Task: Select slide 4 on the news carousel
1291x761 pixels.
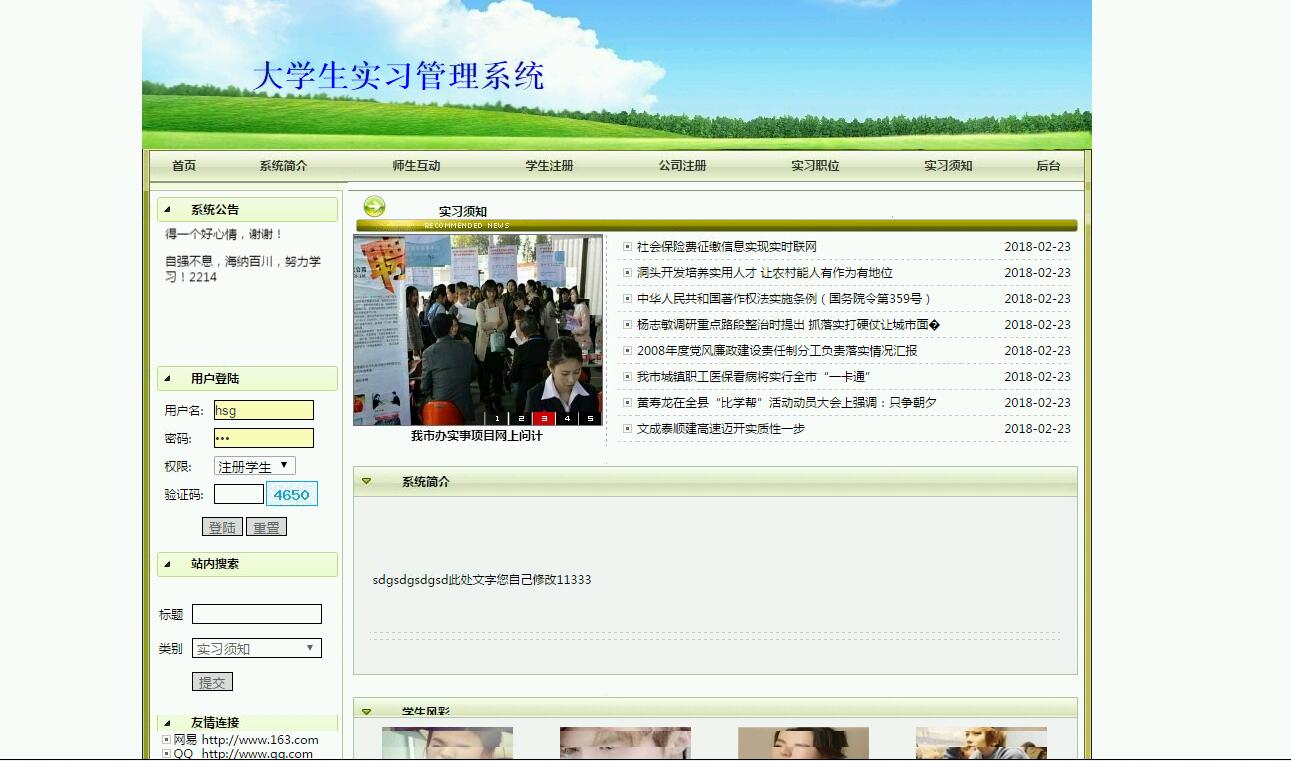Action: coord(567,418)
